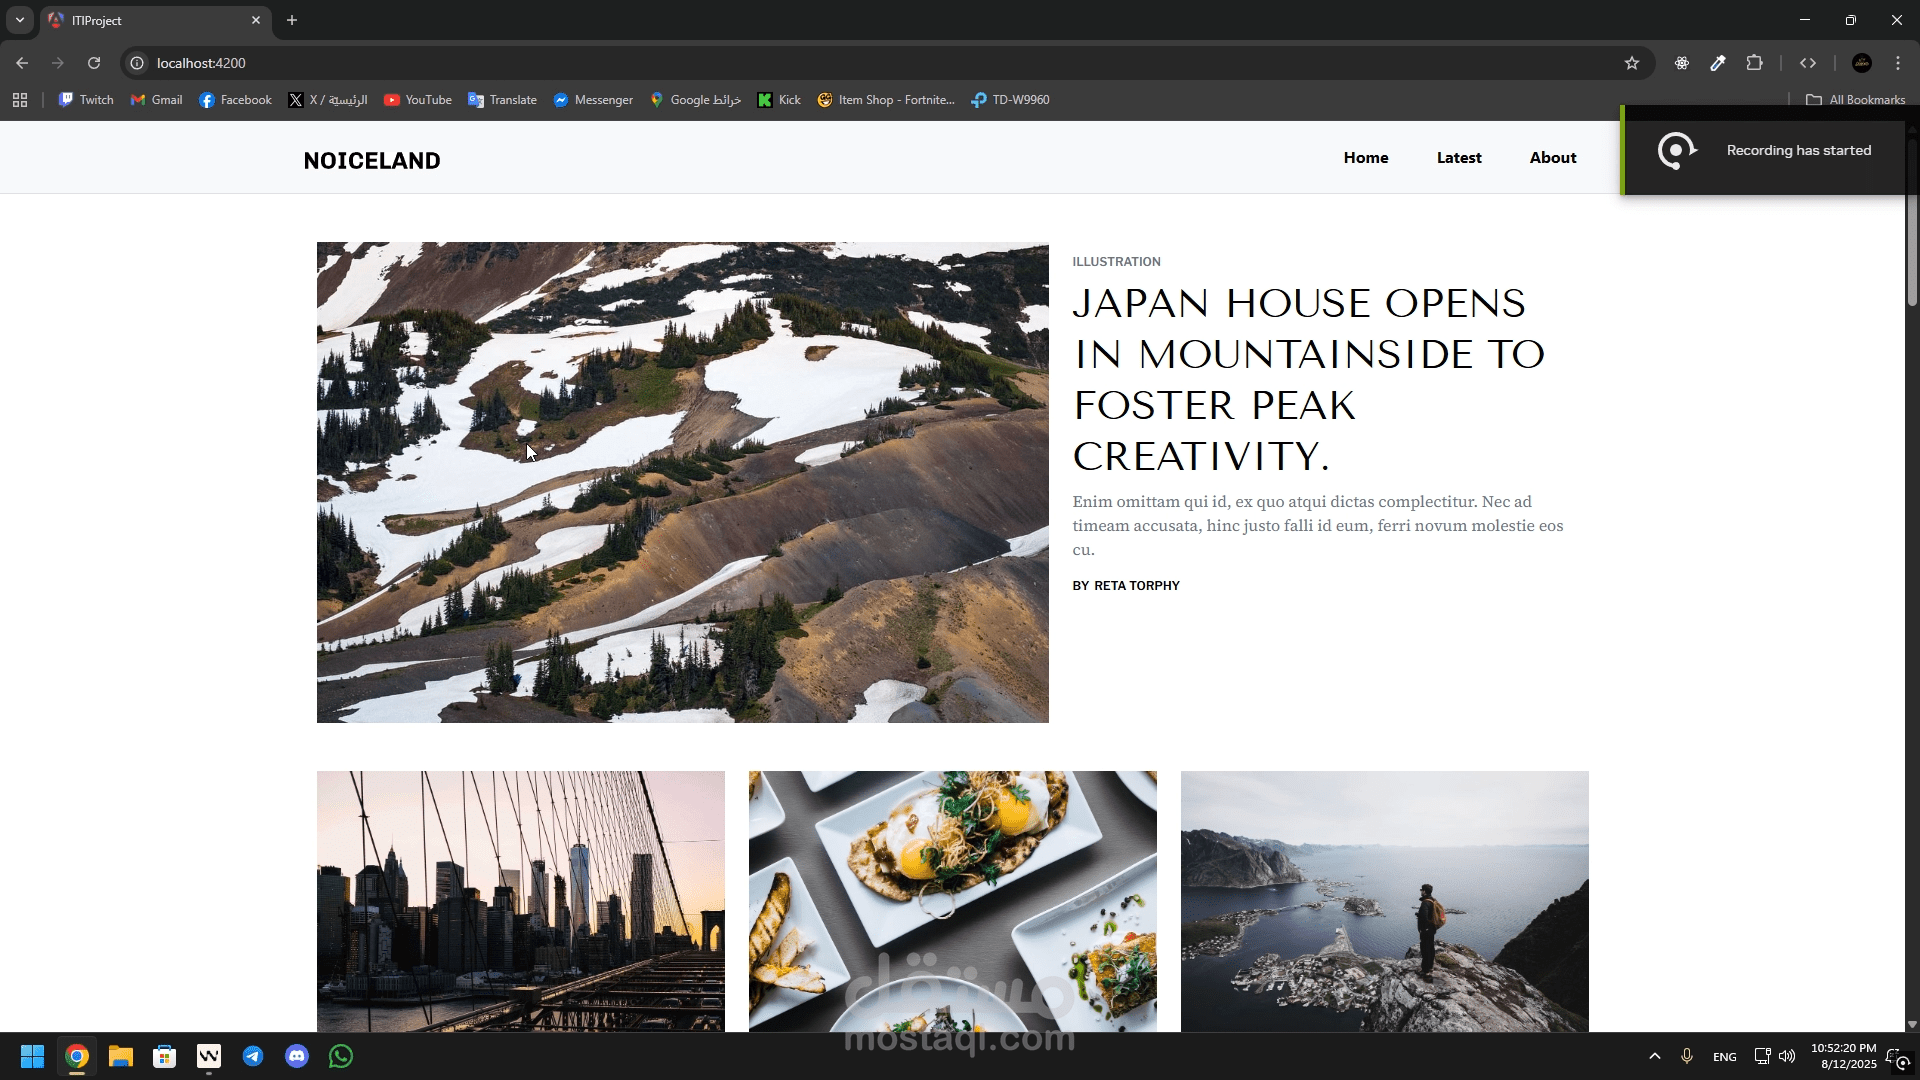Open the Google apps grid shortcut
Viewport: 1920px width, 1080px height.
(20, 100)
